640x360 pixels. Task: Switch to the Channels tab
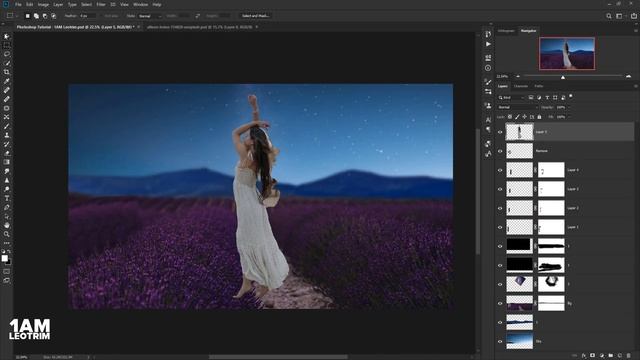[x=520, y=86]
